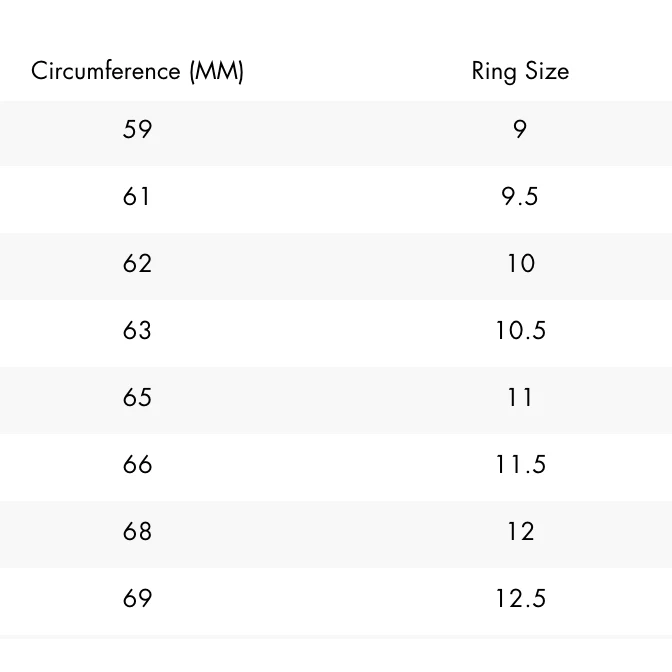Select the circumference value 66
Image resolution: width=672 pixels, height=672 pixels.
pyautogui.click(x=137, y=465)
